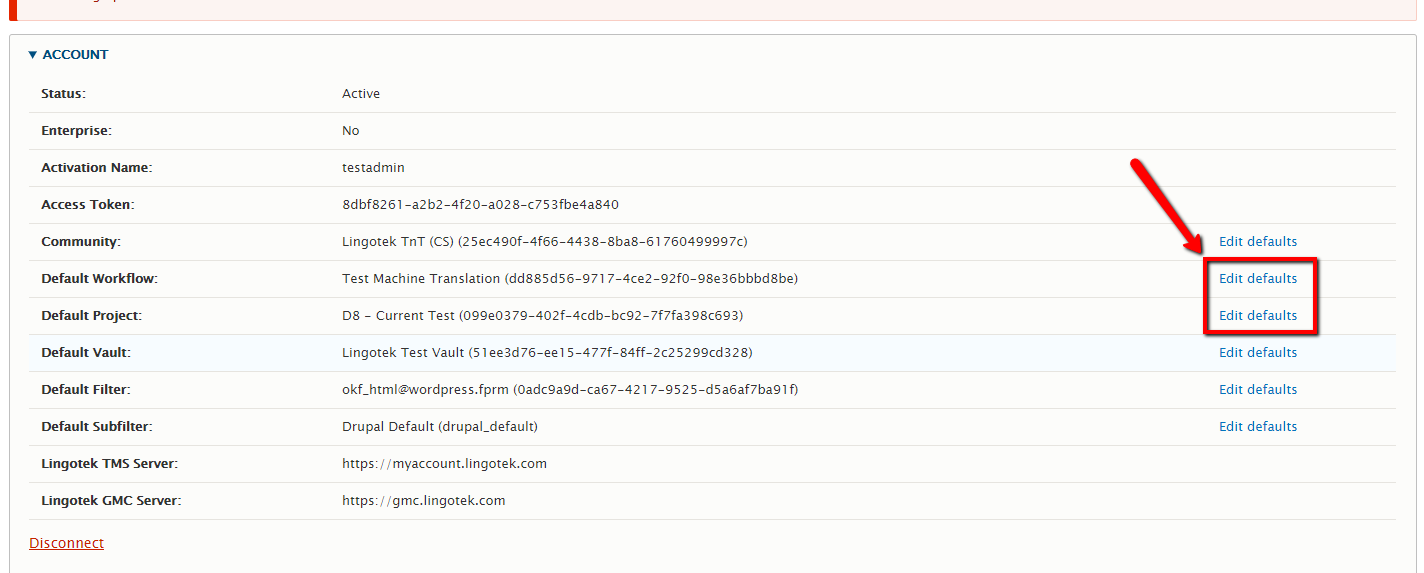Open Edit defaults for Default Workflow
Image resolution: width=1424 pixels, height=573 pixels.
tap(1257, 278)
